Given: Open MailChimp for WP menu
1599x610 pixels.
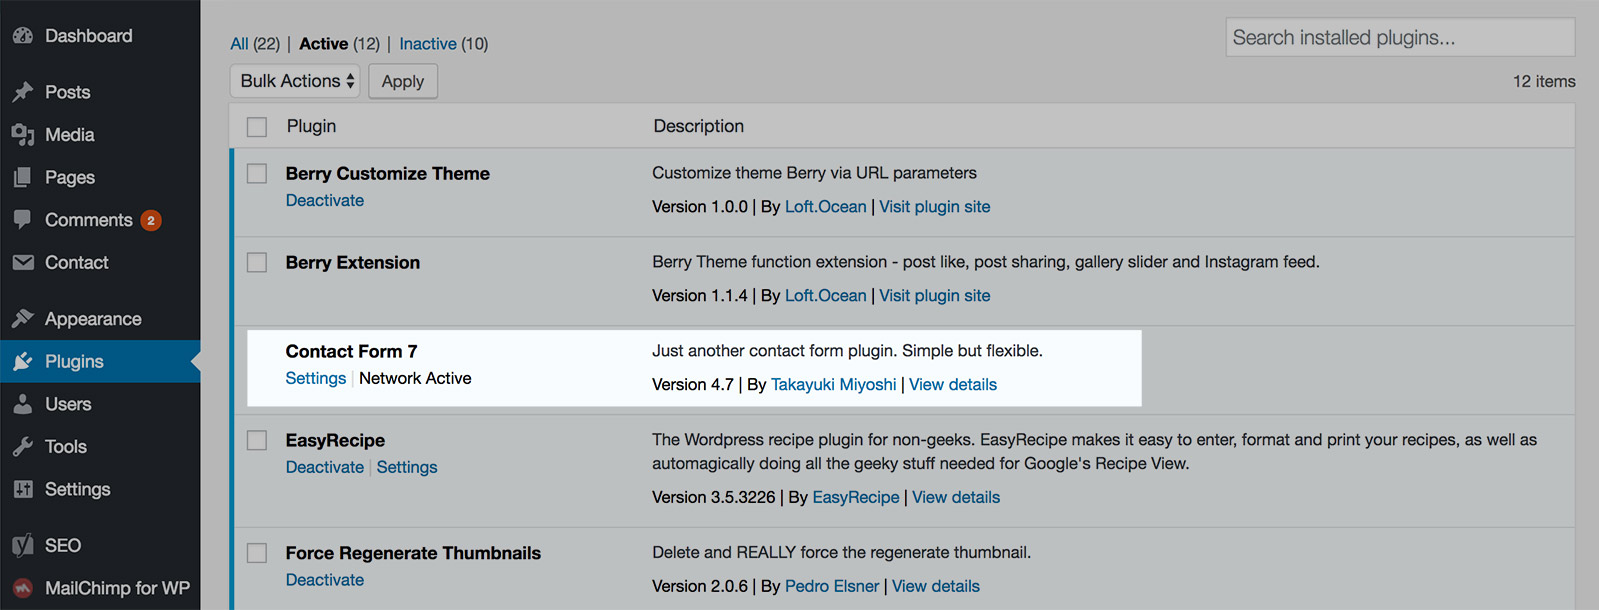Looking at the screenshot, I should point(100,588).
